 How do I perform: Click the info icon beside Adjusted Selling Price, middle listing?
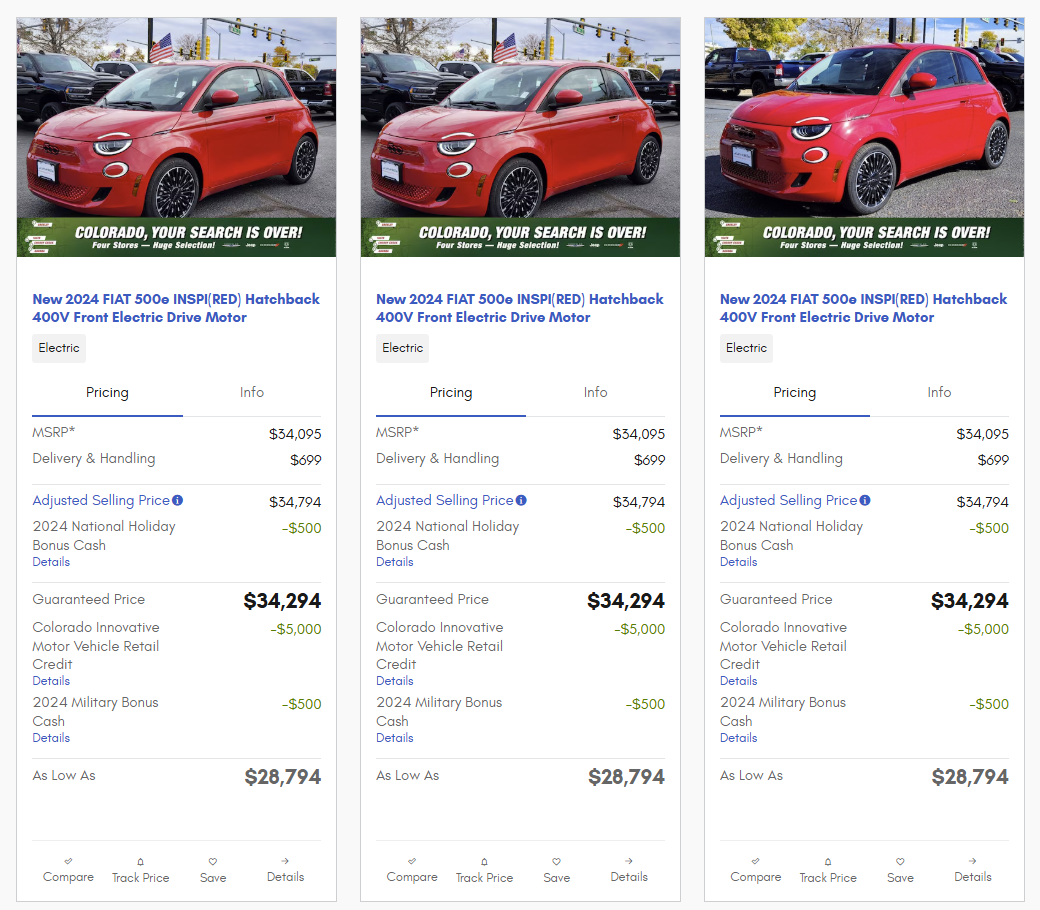(x=521, y=500)
